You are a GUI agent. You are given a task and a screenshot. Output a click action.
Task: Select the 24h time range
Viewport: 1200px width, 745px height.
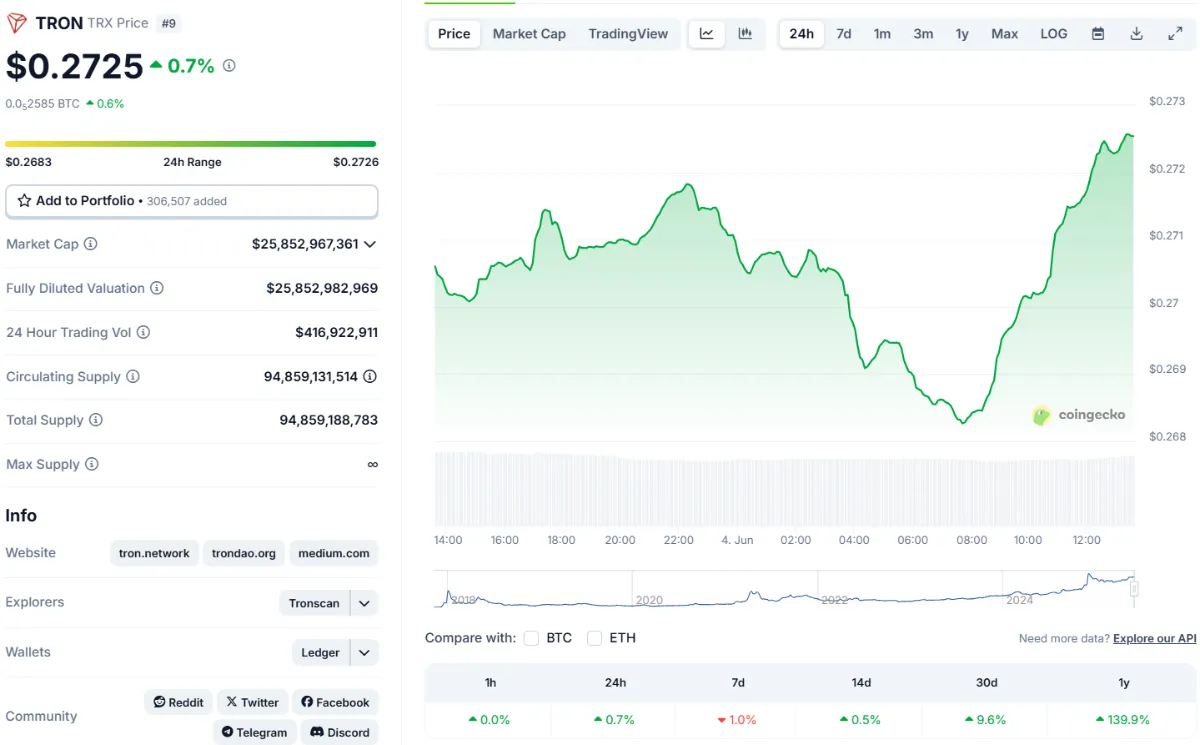click(802, 34)
